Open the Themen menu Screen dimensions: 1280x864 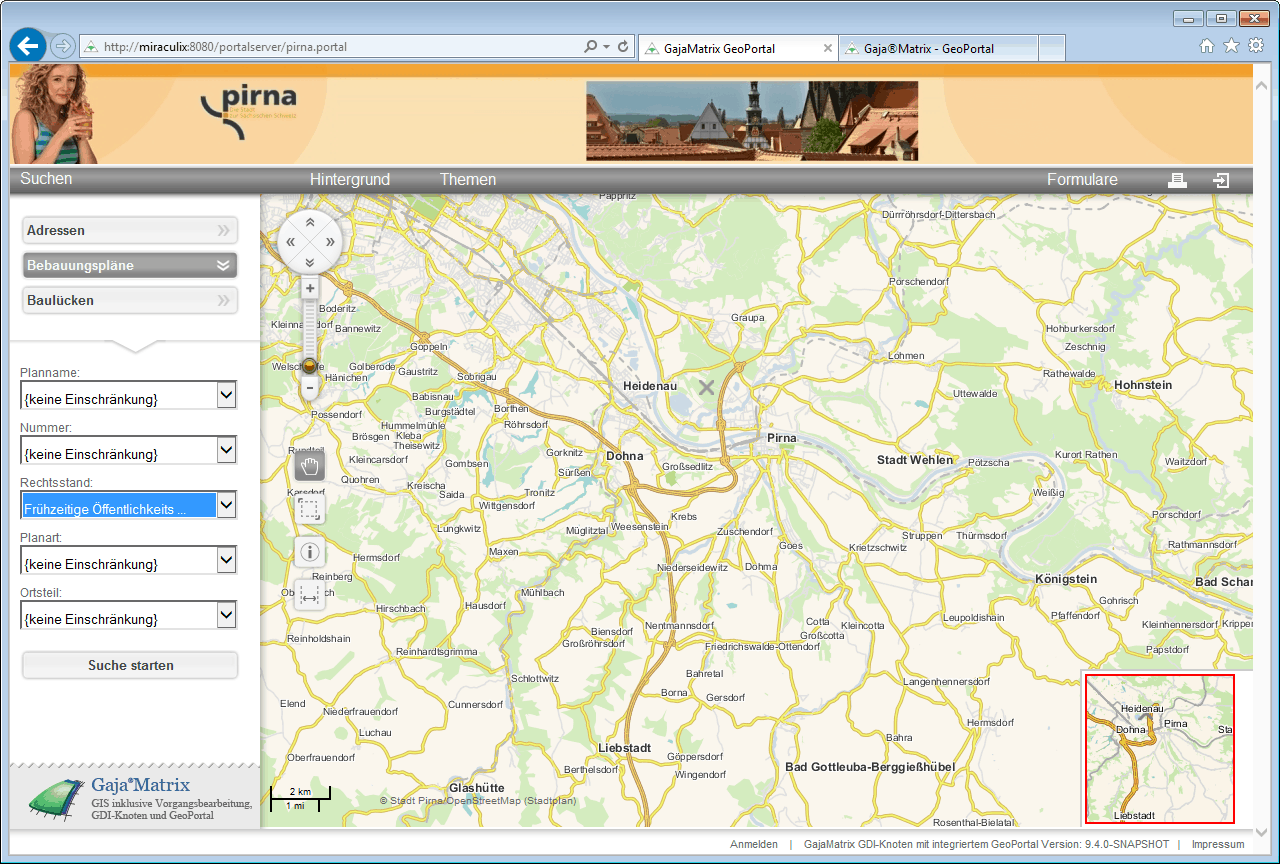[467, 180]
